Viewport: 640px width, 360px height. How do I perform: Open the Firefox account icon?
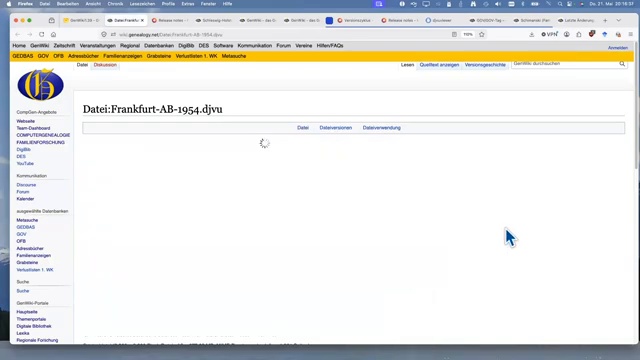(567, 35)
